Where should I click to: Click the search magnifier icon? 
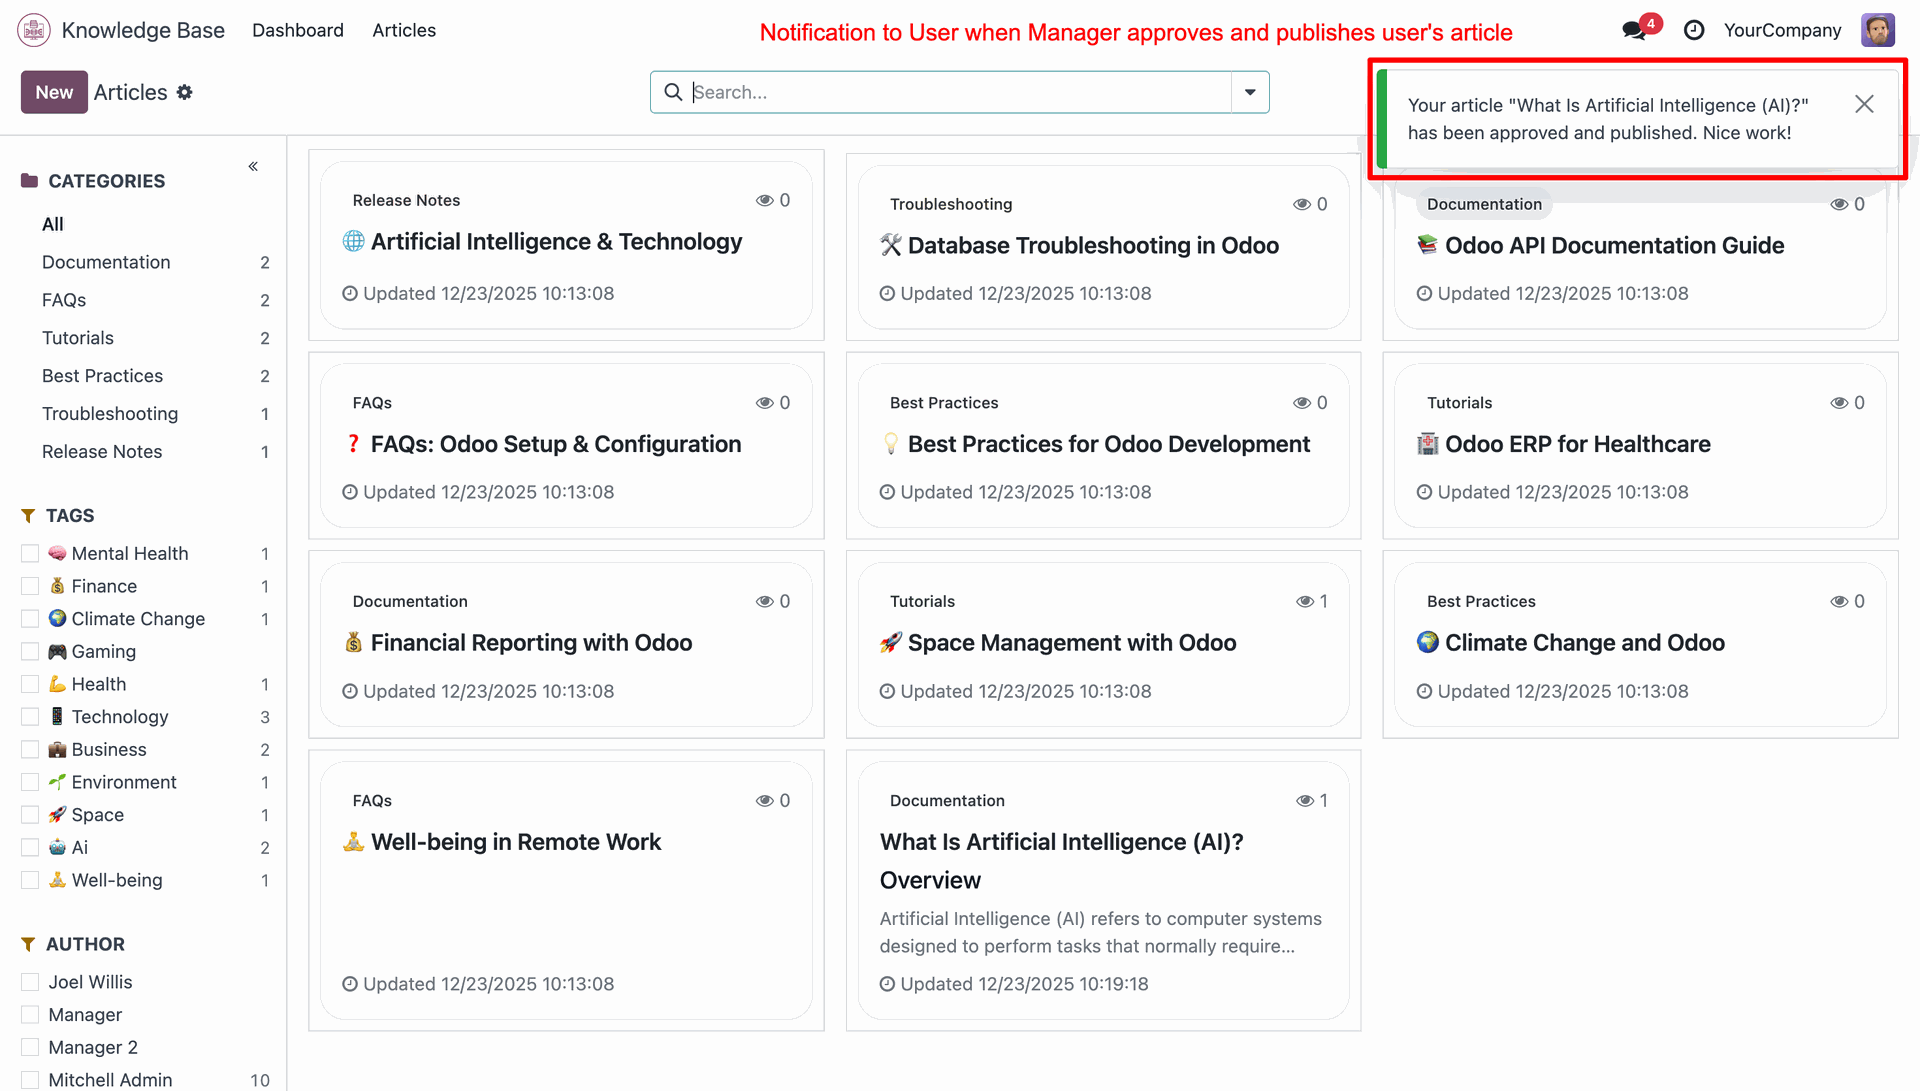673,92
